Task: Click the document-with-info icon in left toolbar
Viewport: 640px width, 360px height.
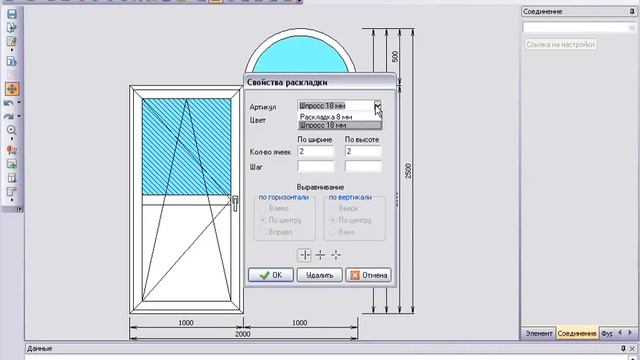Action: click(x=11, y=61)
